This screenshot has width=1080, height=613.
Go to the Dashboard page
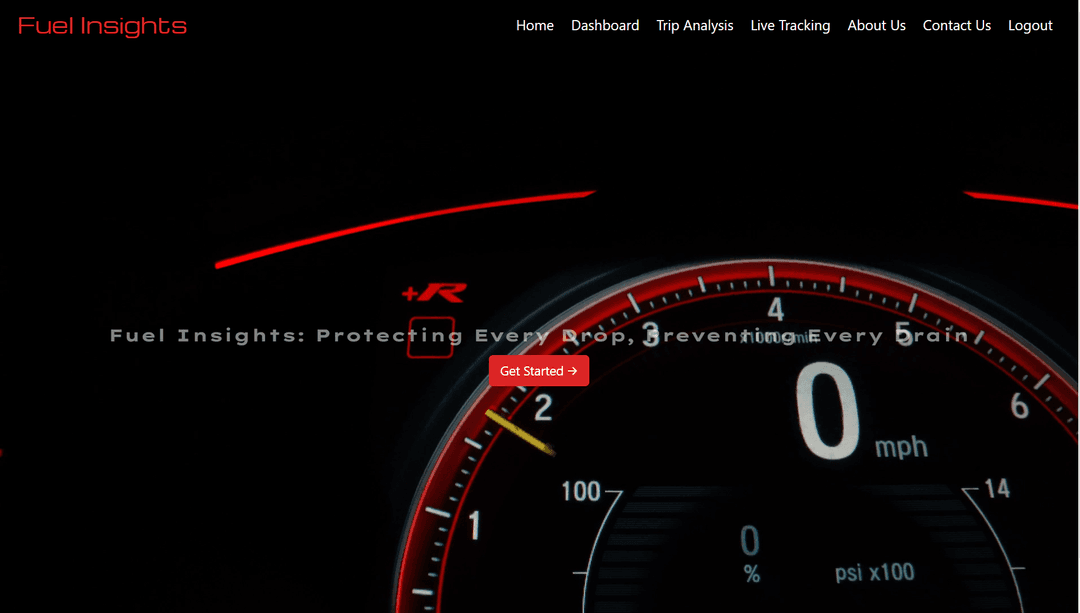tap(605, 25)
